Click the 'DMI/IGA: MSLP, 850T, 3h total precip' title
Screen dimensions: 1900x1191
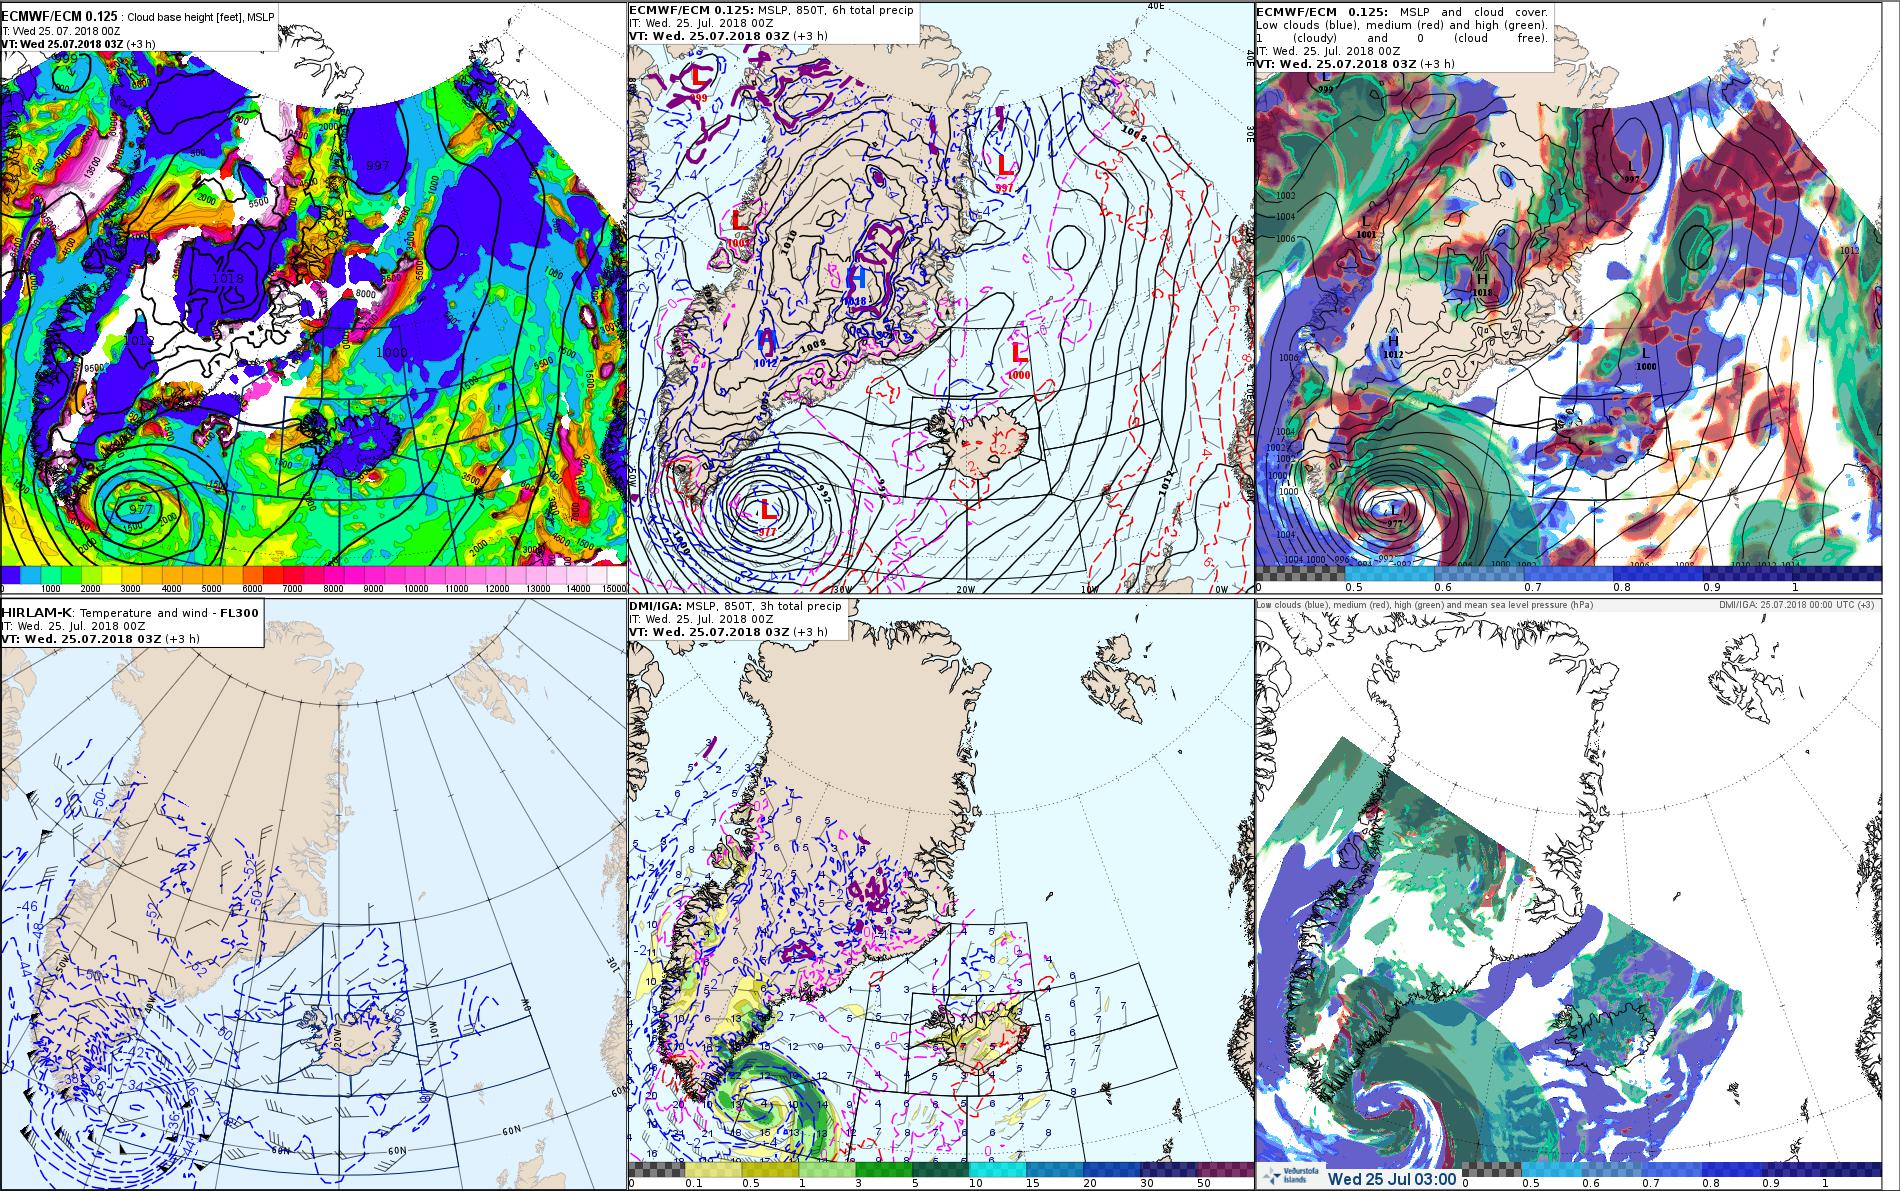tap(735, 606)
